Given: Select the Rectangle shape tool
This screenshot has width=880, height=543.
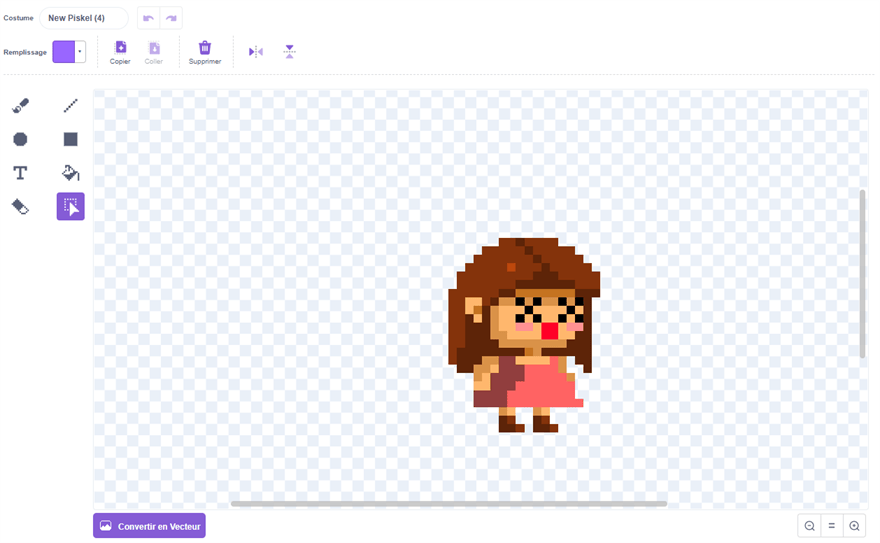Looking at the screenshot, I should click(71, 139).
